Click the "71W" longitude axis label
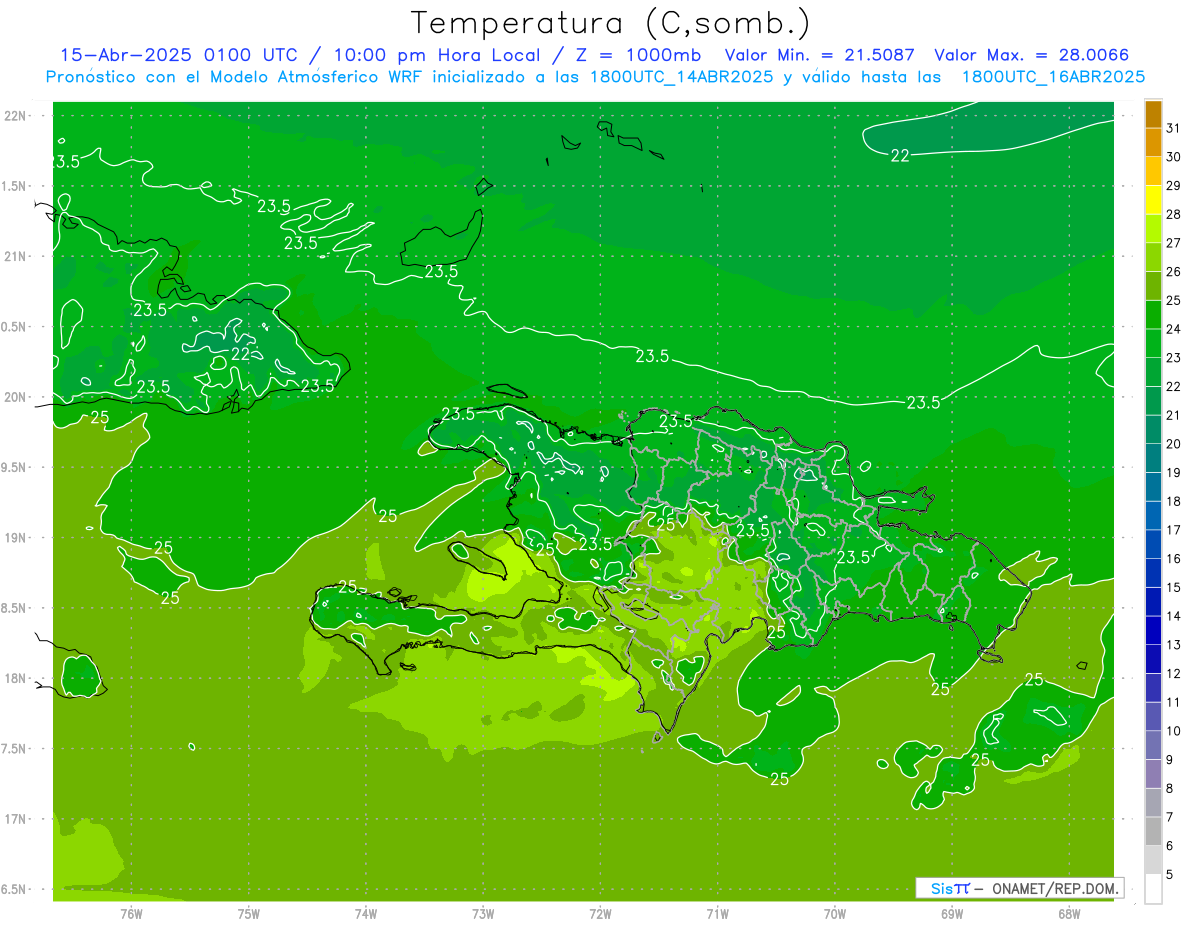The width and height of the screenshot is (1200, 927). coord(717,914)
